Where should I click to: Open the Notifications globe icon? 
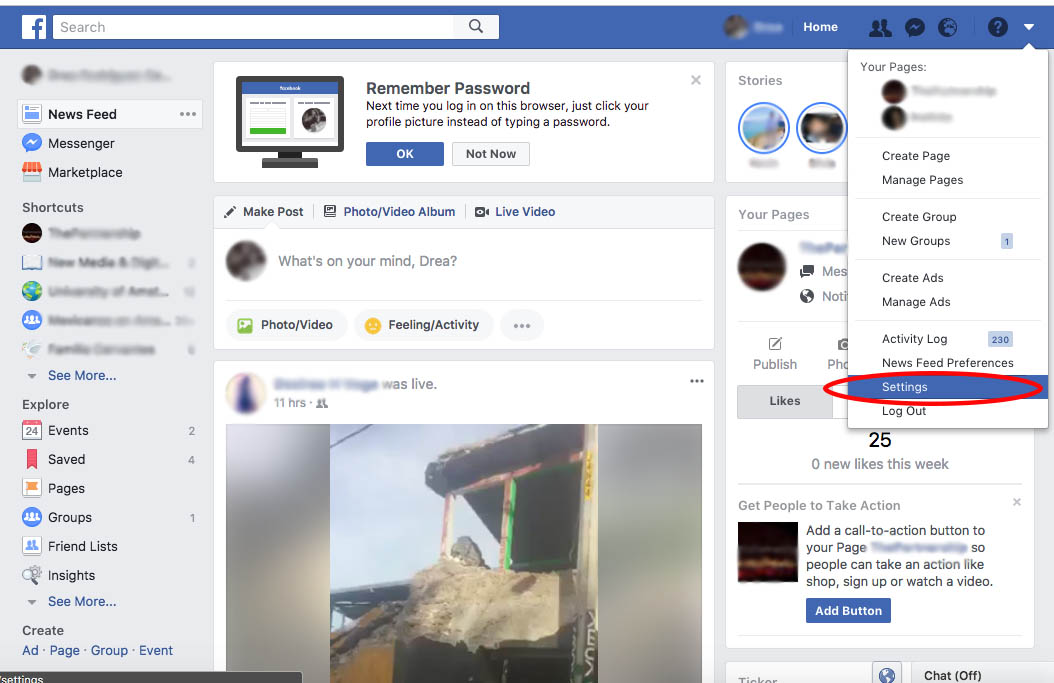pyautogui.click(x=947, y=28)
